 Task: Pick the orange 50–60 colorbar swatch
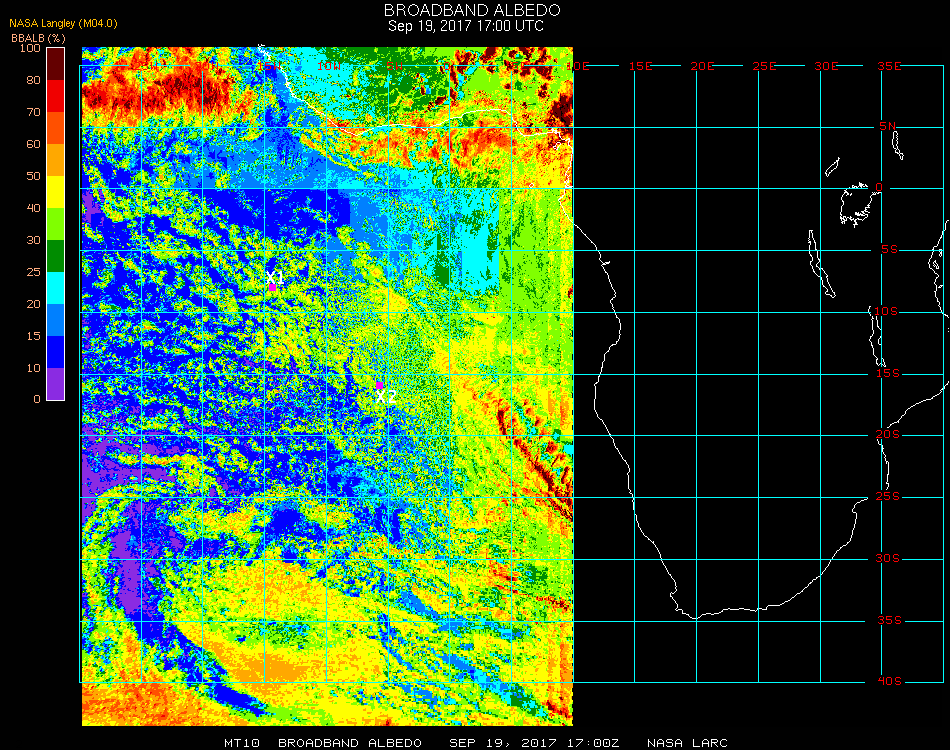coord(56,160)
